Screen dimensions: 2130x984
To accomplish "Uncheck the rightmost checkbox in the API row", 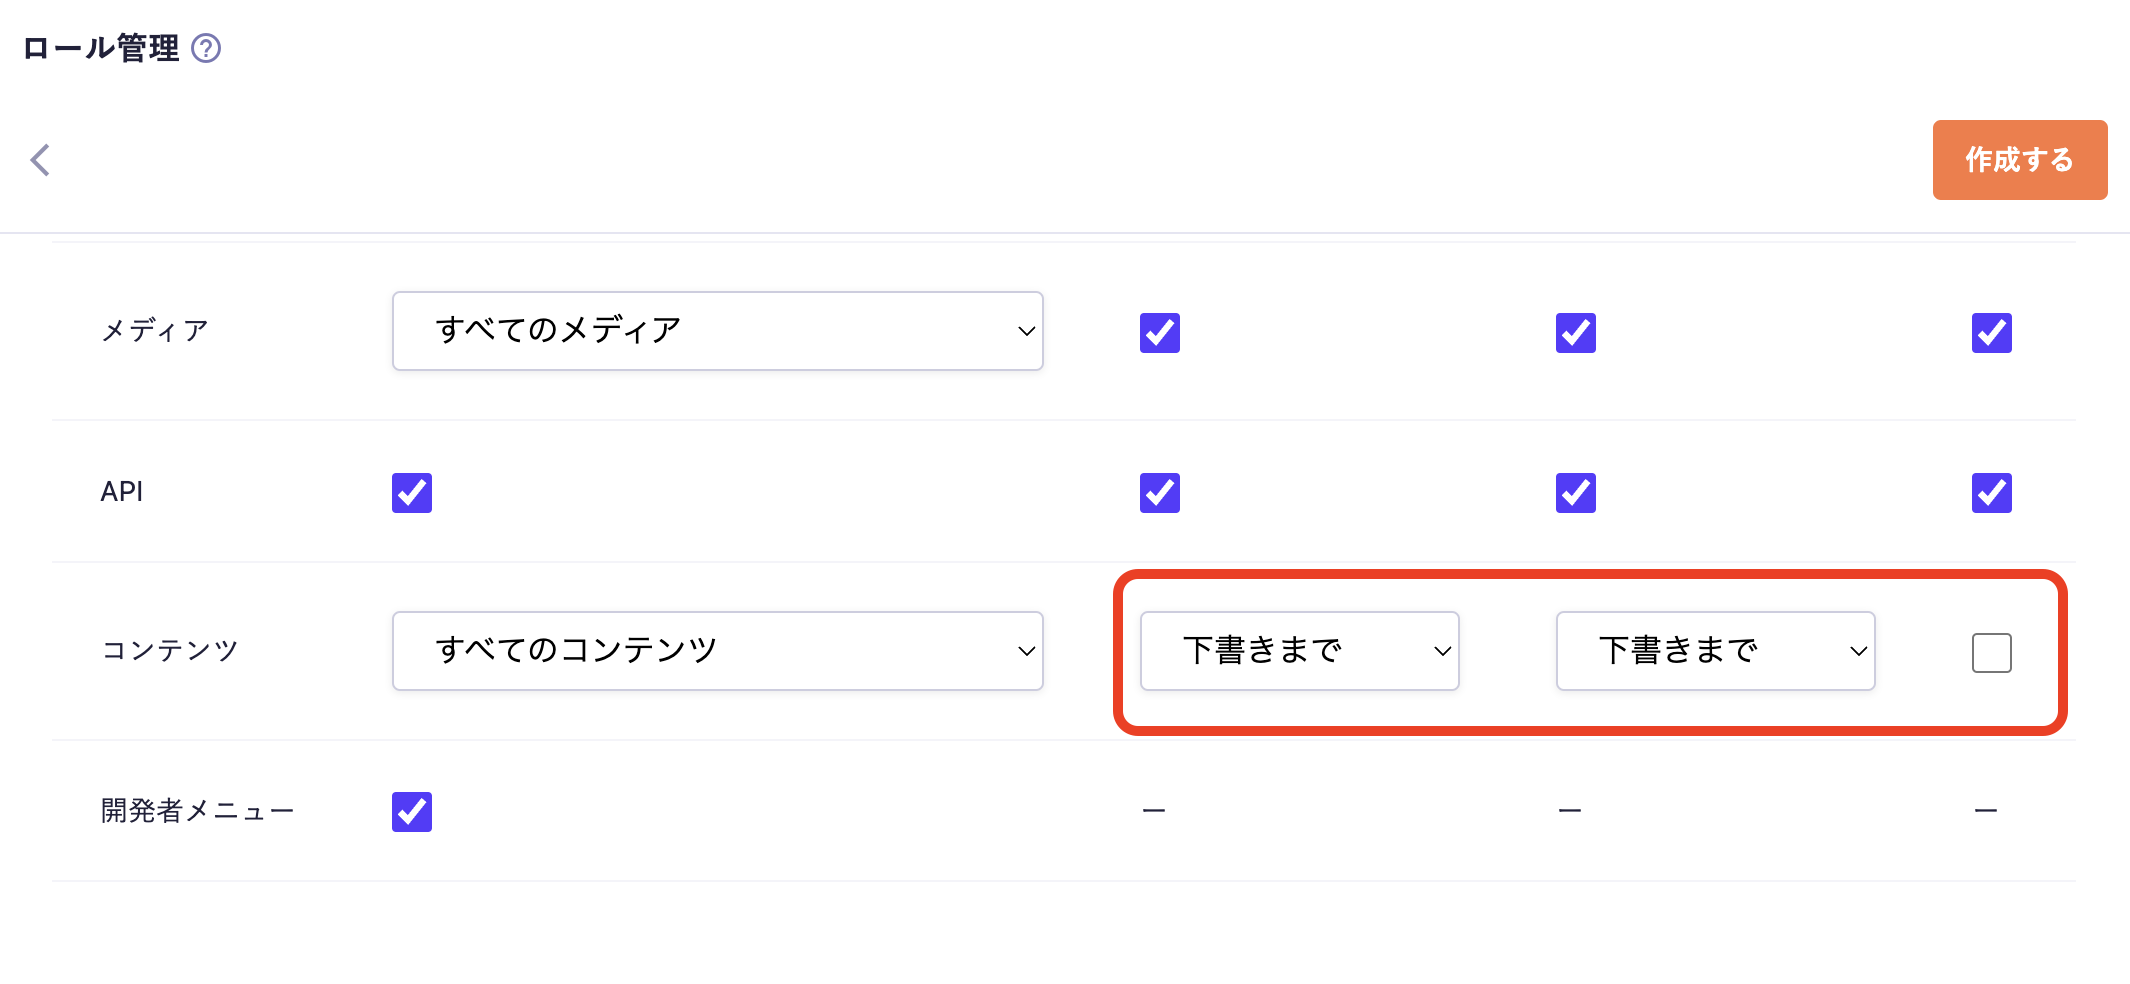I will pyautogui.click(x=1992, y=493).
